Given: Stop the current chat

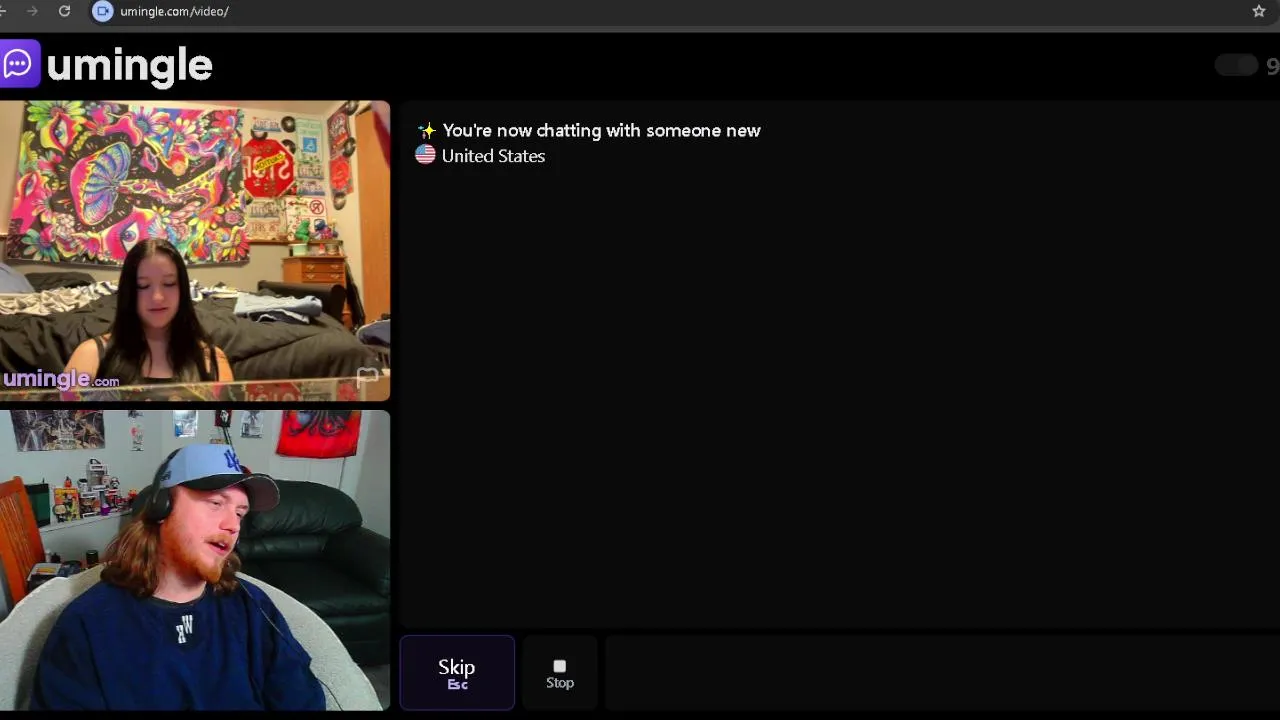Looking at the screenshot, I should pyautogui.click(x=560, y=673).
